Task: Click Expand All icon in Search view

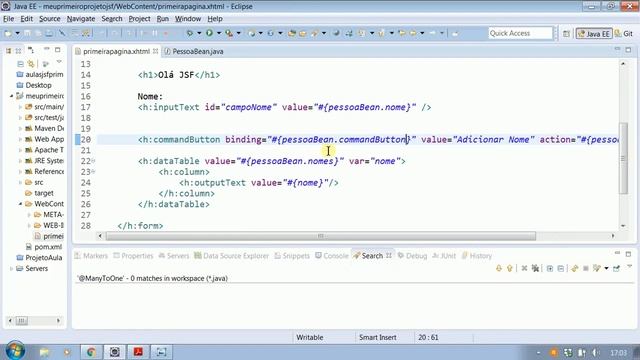Action: pyautogui.click(x=550, y=268)
